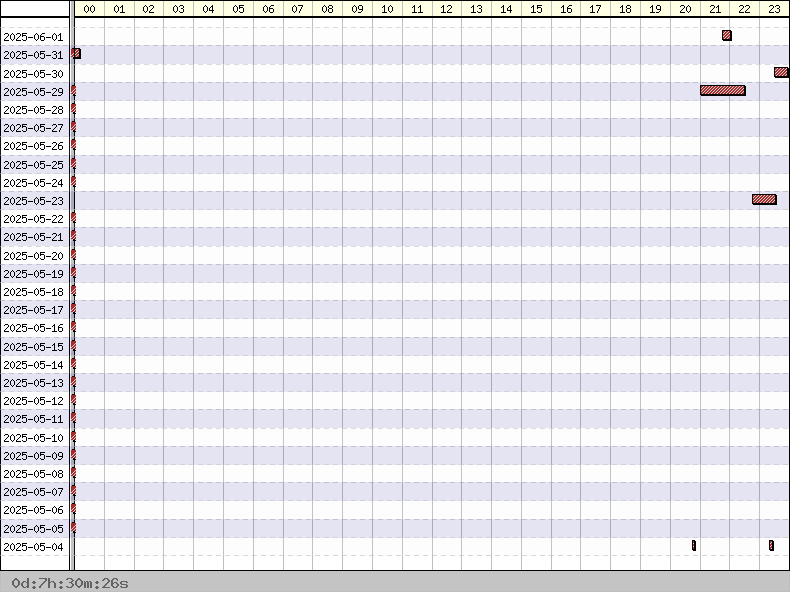Select the 2025-05-28 date label

[x=33, y=110]
